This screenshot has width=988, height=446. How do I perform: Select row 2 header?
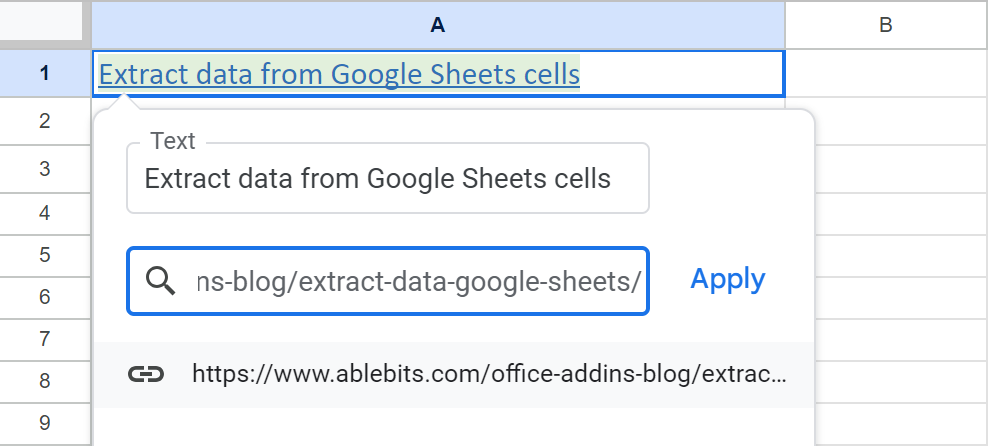pyautogui.click(x=44, y=121)
